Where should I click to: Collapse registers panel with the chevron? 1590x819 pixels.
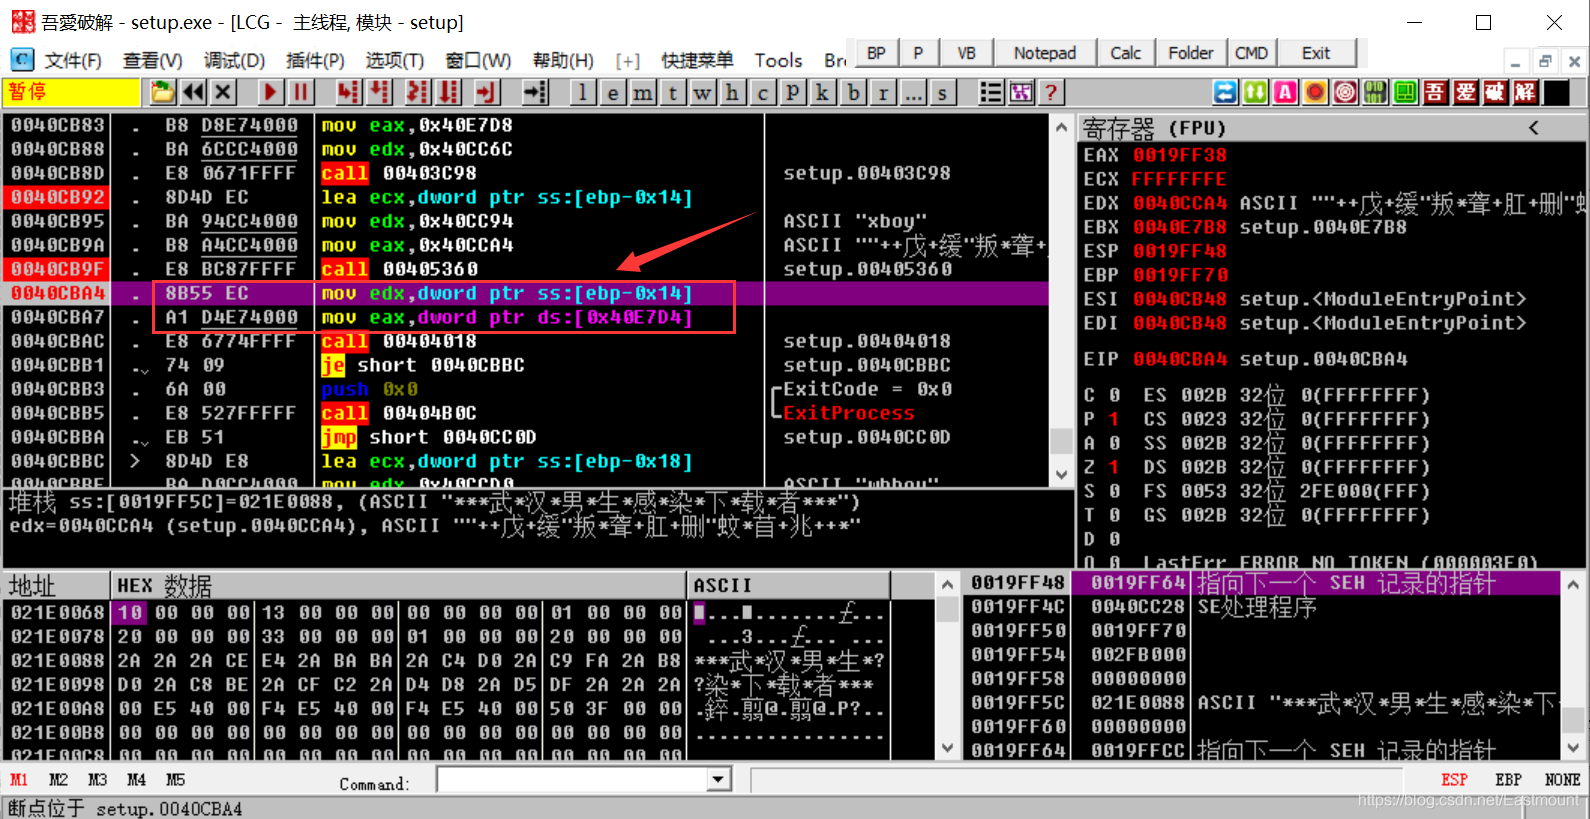(1533, 128)
